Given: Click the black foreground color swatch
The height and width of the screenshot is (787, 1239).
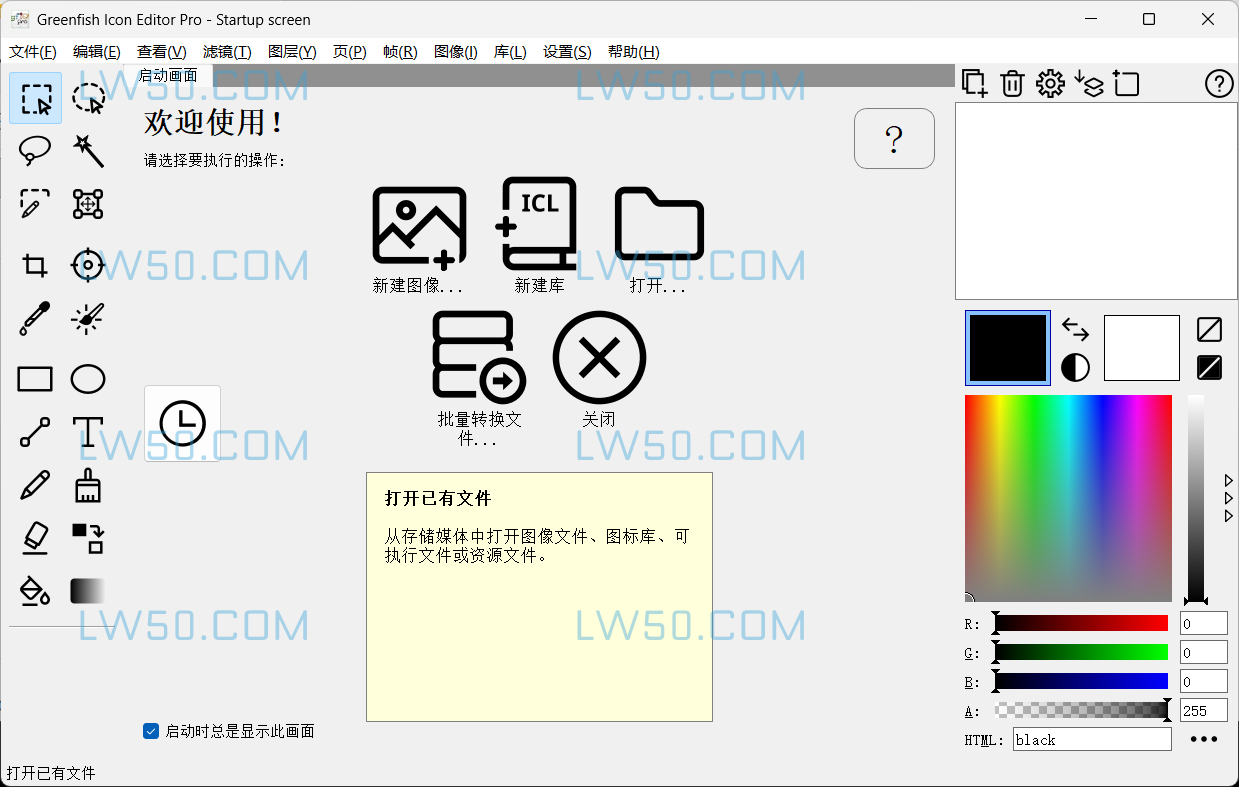Looking at the screenshot, I should pyautogui.click(x=1007, y=347).
